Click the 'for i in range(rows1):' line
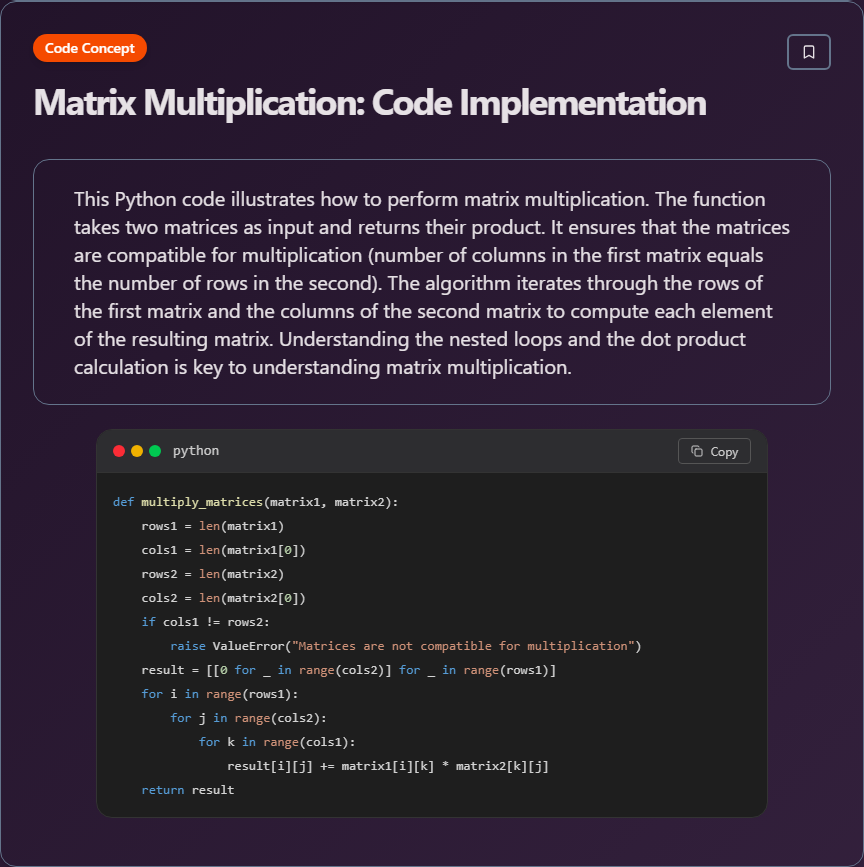Viewport: 864px width, 867px height. coord(220,694)
